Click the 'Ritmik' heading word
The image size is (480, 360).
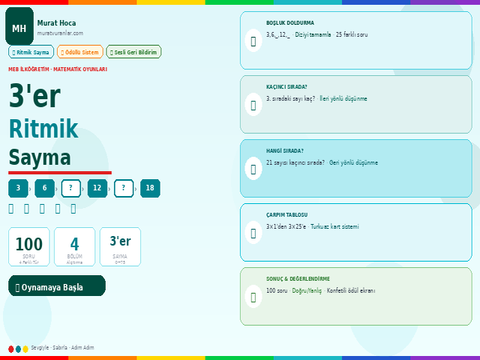[x=43, y=129]
